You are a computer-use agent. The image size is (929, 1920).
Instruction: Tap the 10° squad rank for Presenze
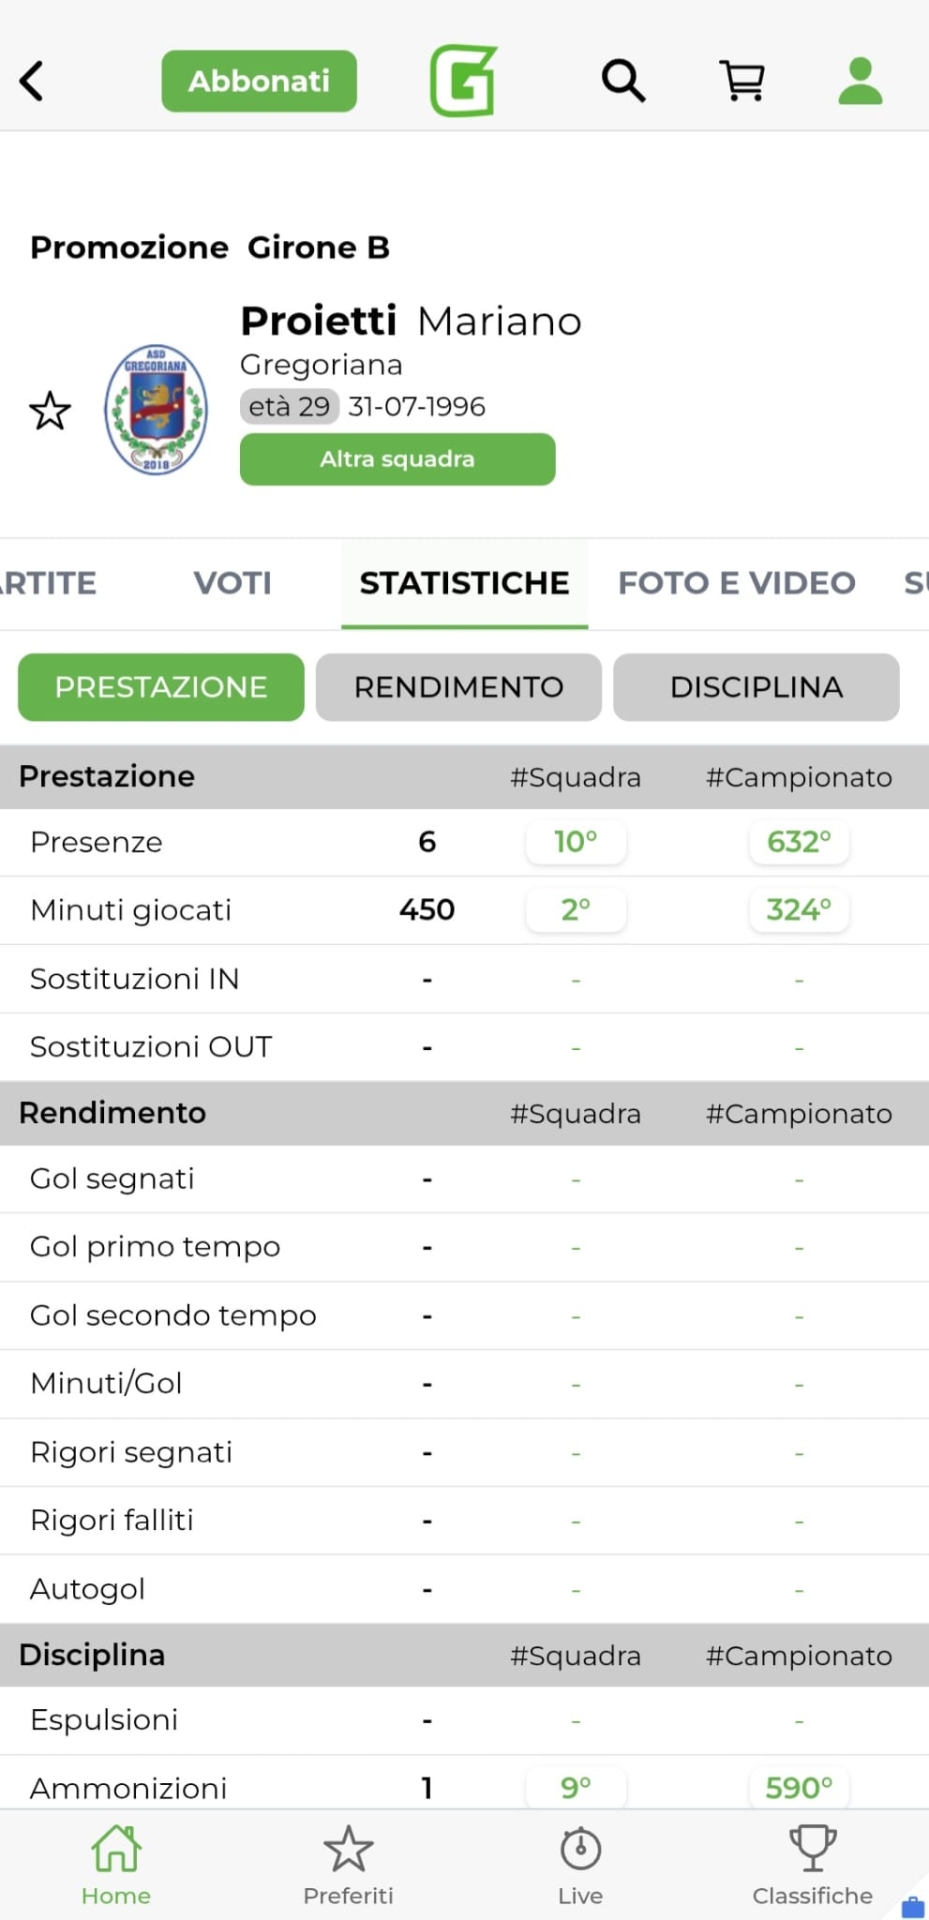[x=576, y=842]
